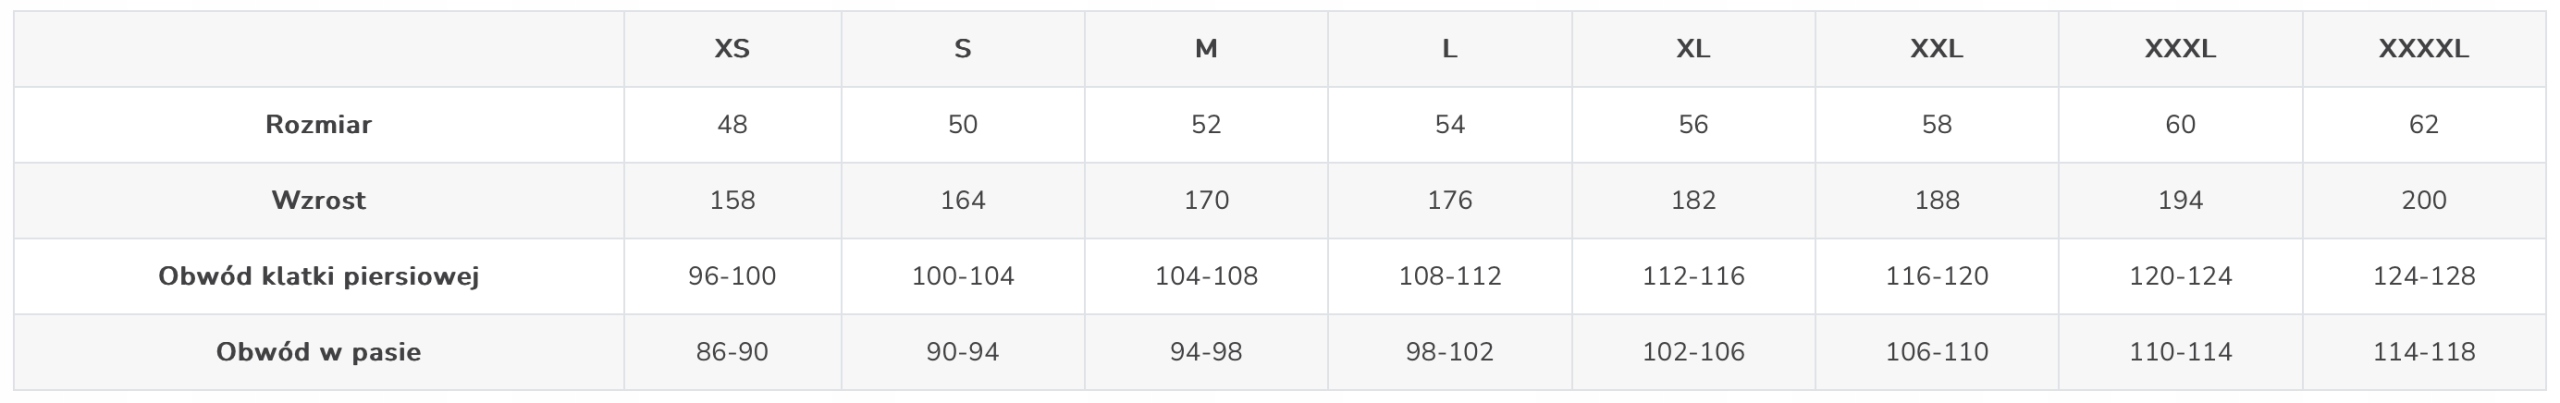Click the chest range 96-100 cell

(x=732, y=277)
